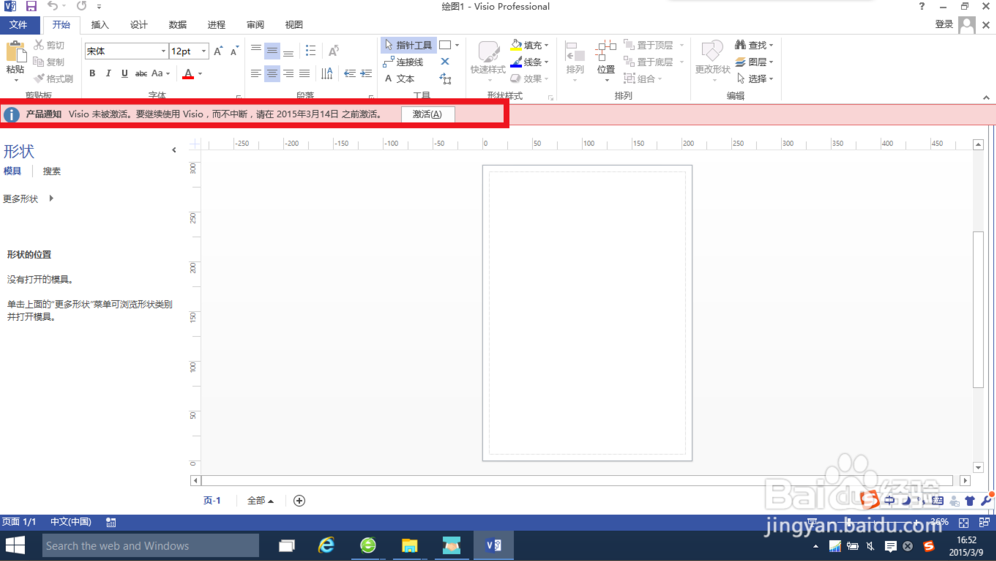The image size is (996, 561).
Task: Open the 12pt font size dropdown
Action: 204,51
